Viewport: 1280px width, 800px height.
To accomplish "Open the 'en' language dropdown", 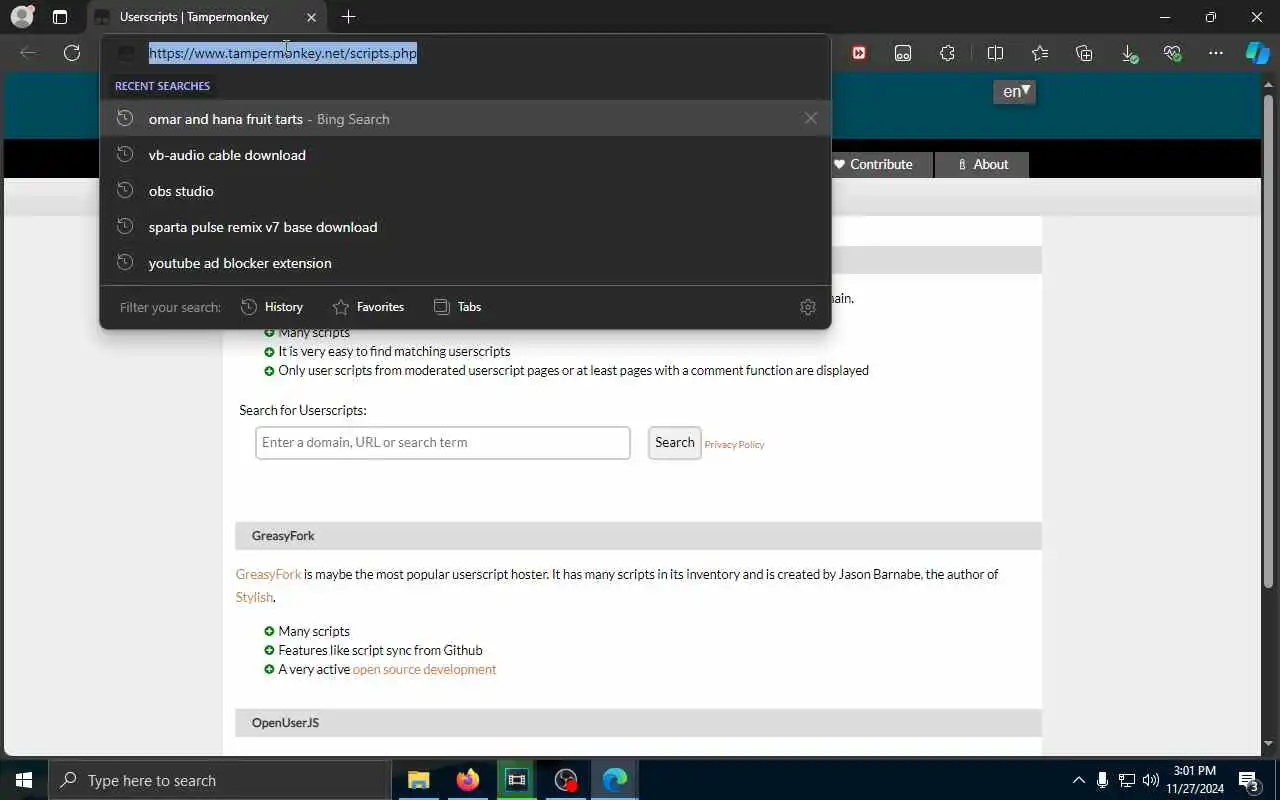I will click(x=1015, y=92).
